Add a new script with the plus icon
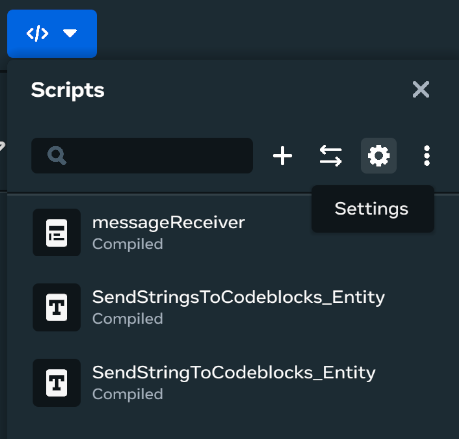 282,156
